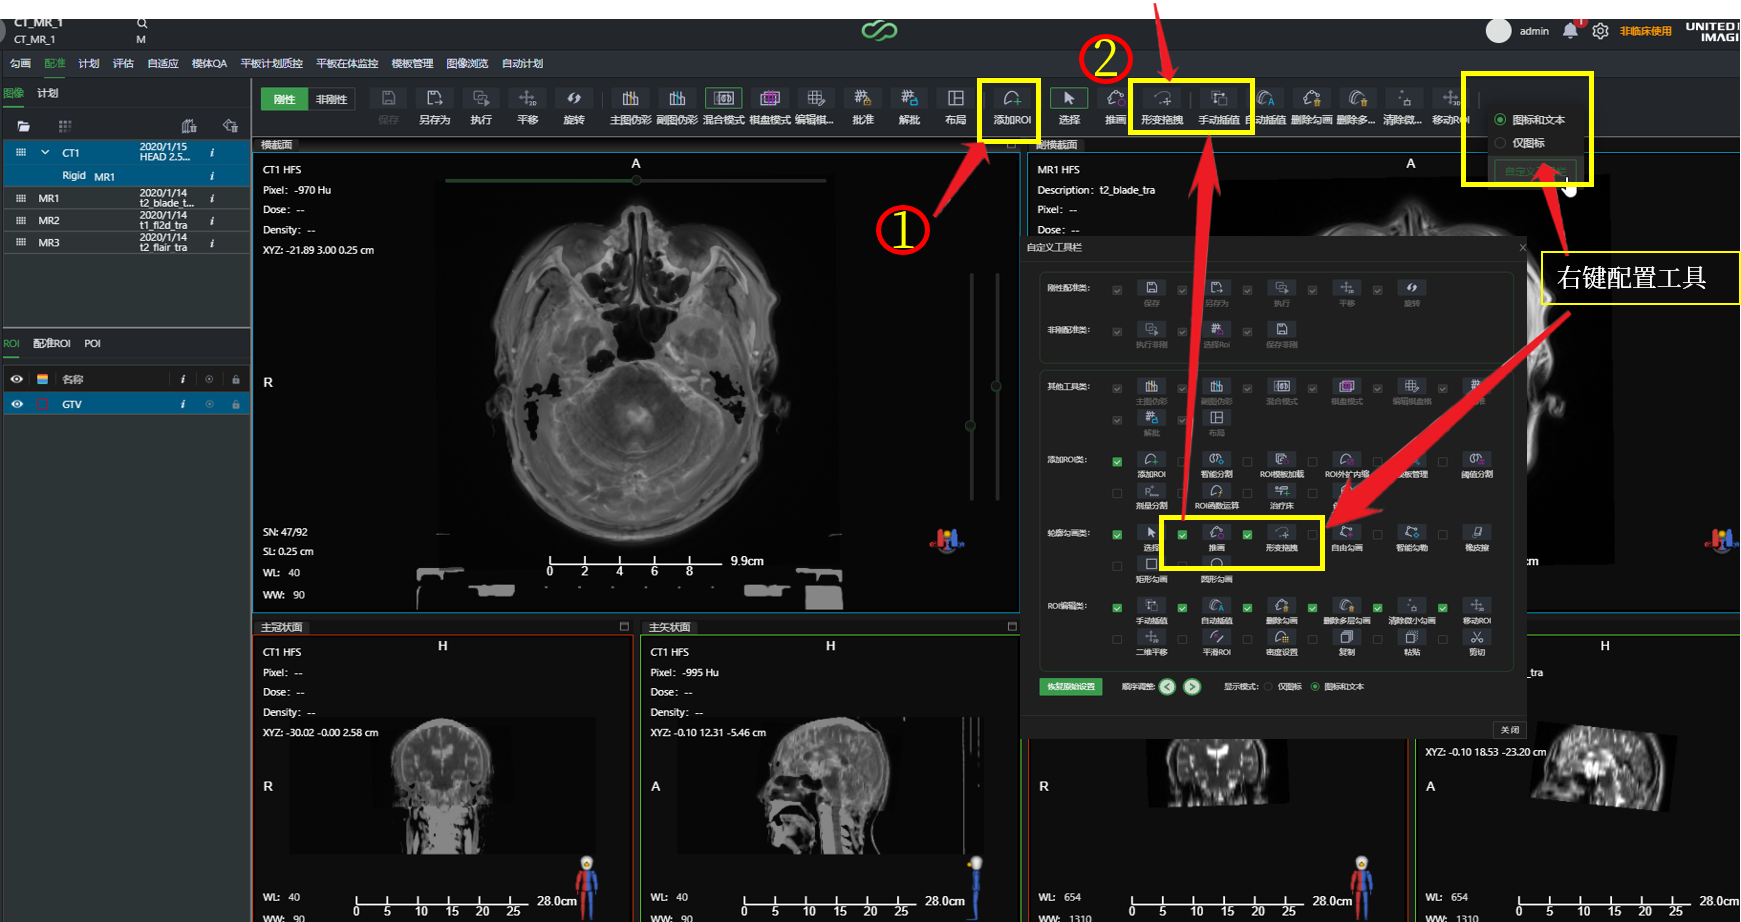Collapse the CT1 tree node chevron

pos(45,153)
